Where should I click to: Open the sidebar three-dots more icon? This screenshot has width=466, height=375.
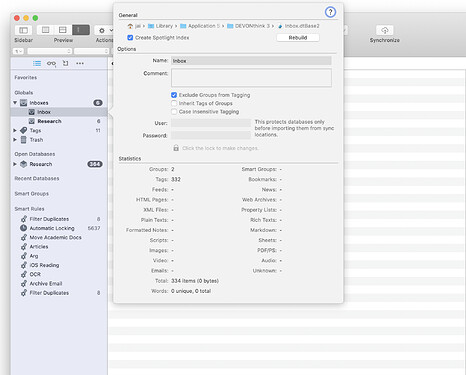(x=80, y=63)
